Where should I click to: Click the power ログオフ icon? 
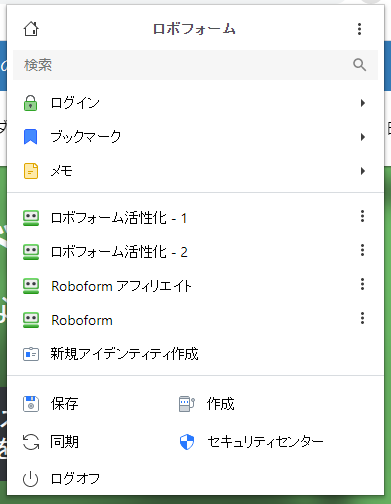point(31,479)
